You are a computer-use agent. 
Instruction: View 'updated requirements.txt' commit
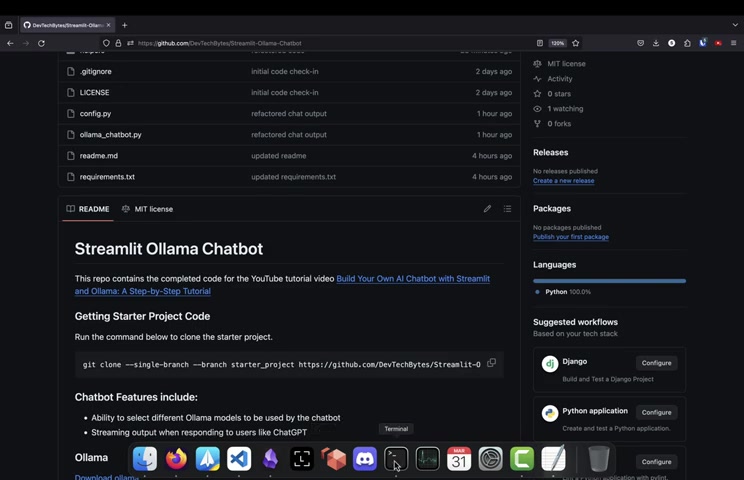tap(293, 177)
